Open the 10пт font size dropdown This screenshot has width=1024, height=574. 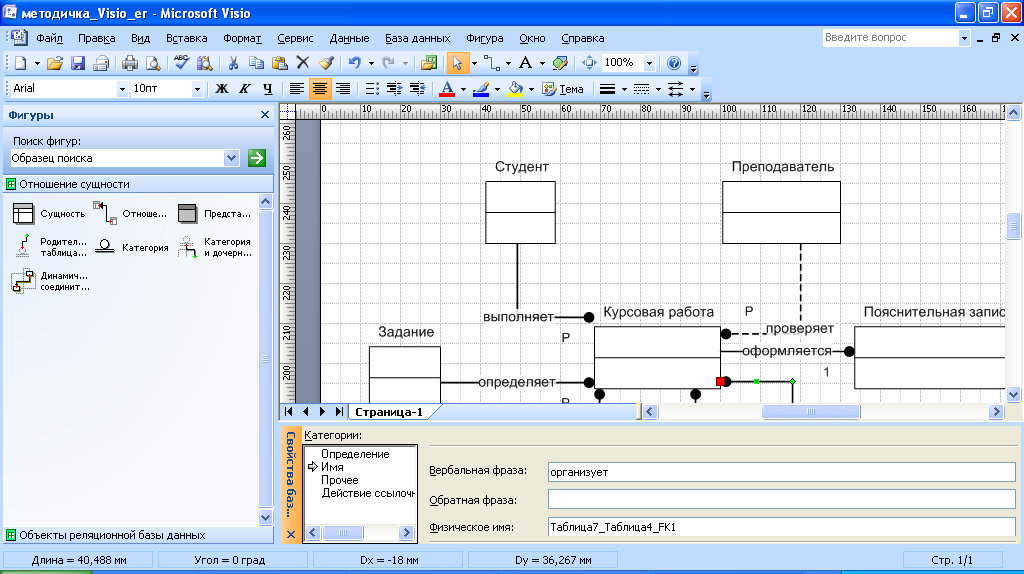(x=197, y=89)
